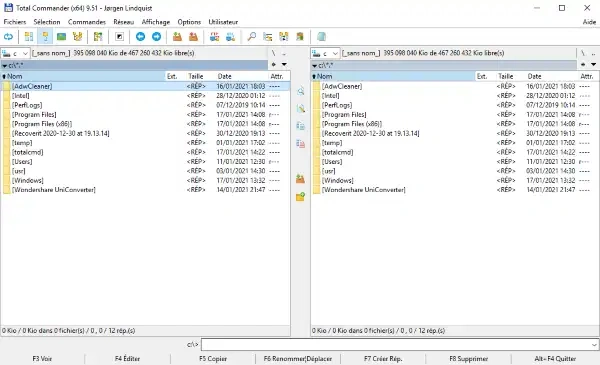Click the copy names to clipboard icon
This screenshot has width=600, height=365.
[300, 37]
